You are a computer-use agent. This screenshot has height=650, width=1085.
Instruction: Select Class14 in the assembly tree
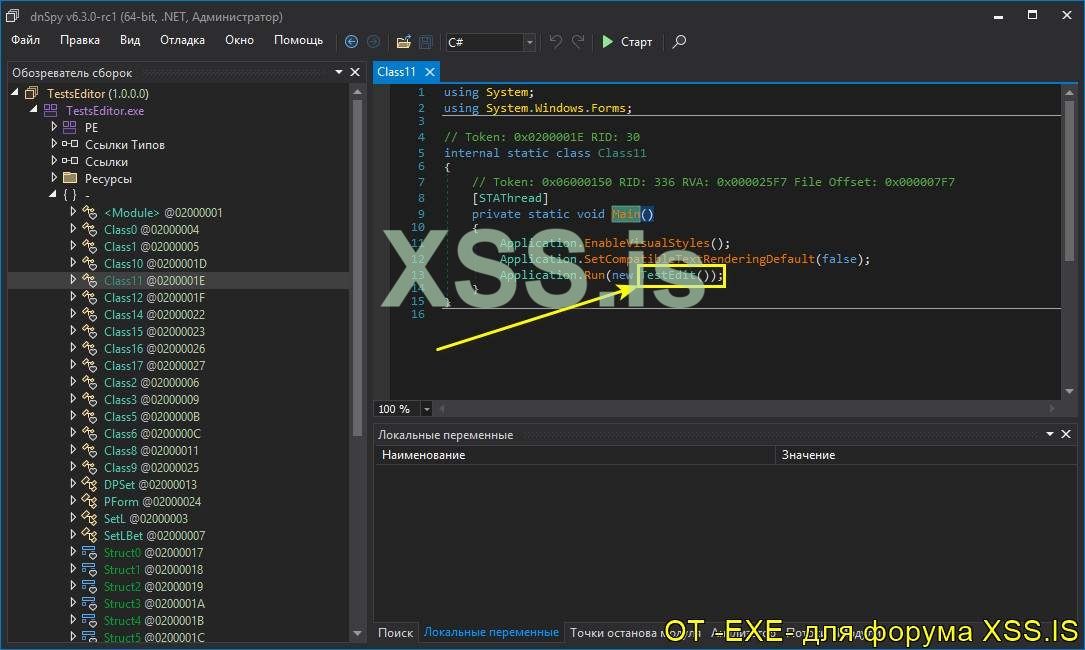(x=124, y=314)
